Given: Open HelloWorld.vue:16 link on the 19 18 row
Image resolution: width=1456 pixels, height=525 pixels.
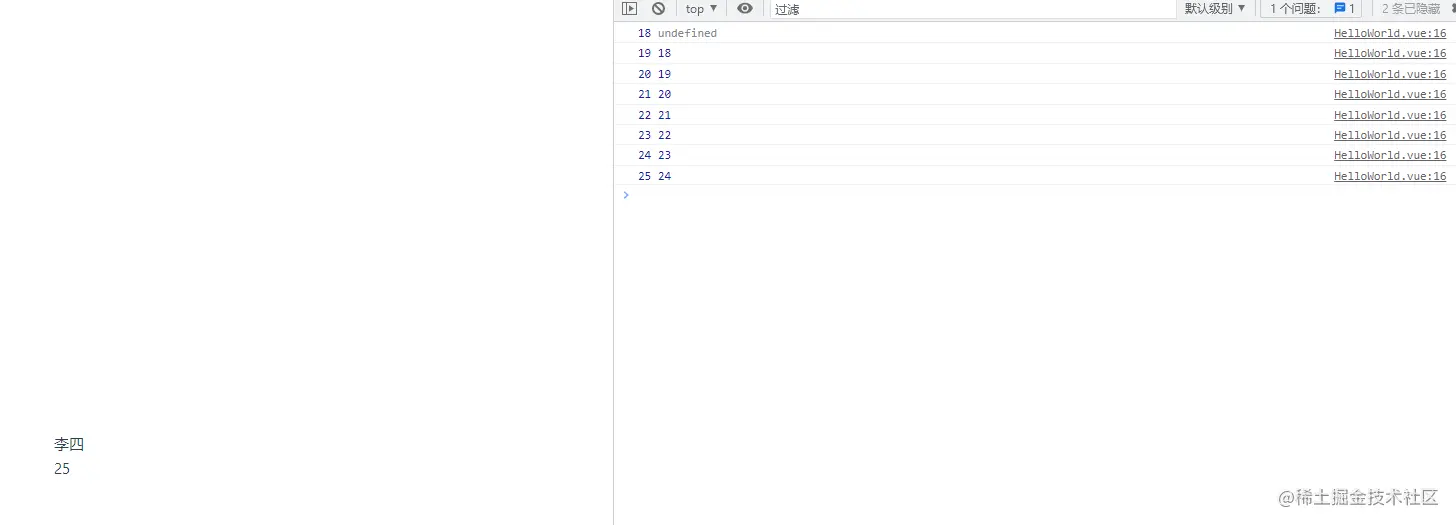Looking at the screenshot, I should [x=1389, y=53].
